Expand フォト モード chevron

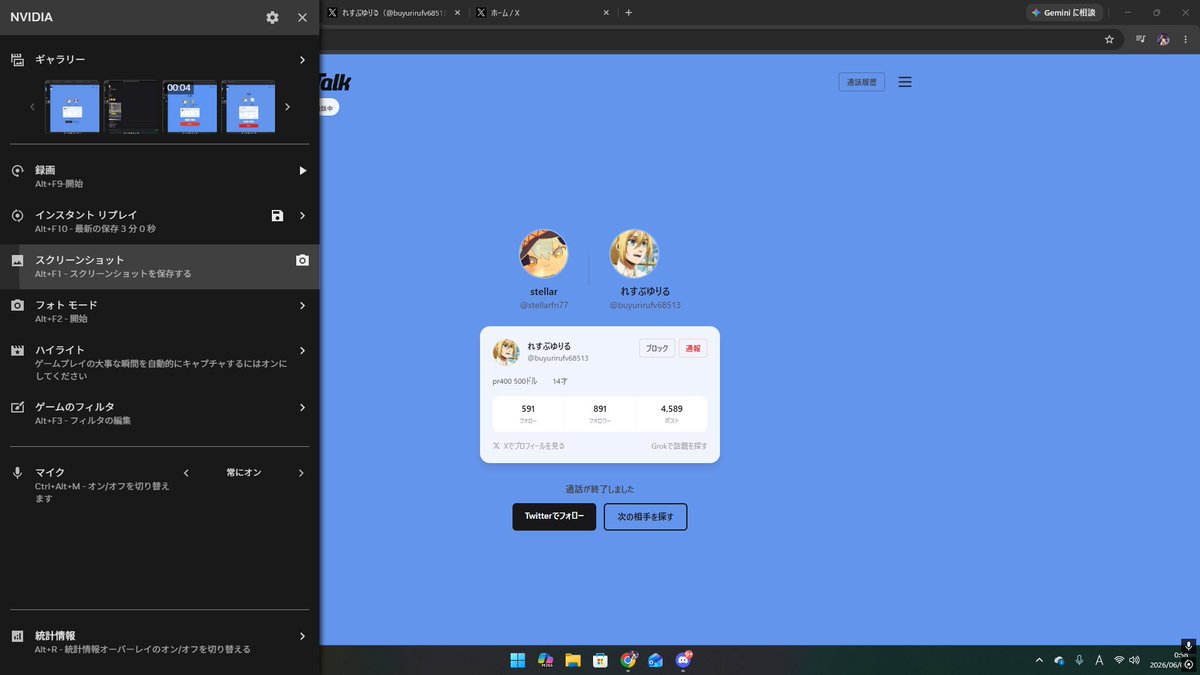302,305
